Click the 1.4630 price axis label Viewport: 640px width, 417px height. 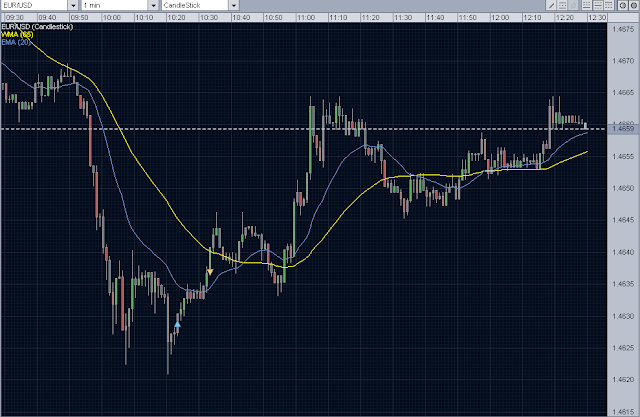click(623, 316)
